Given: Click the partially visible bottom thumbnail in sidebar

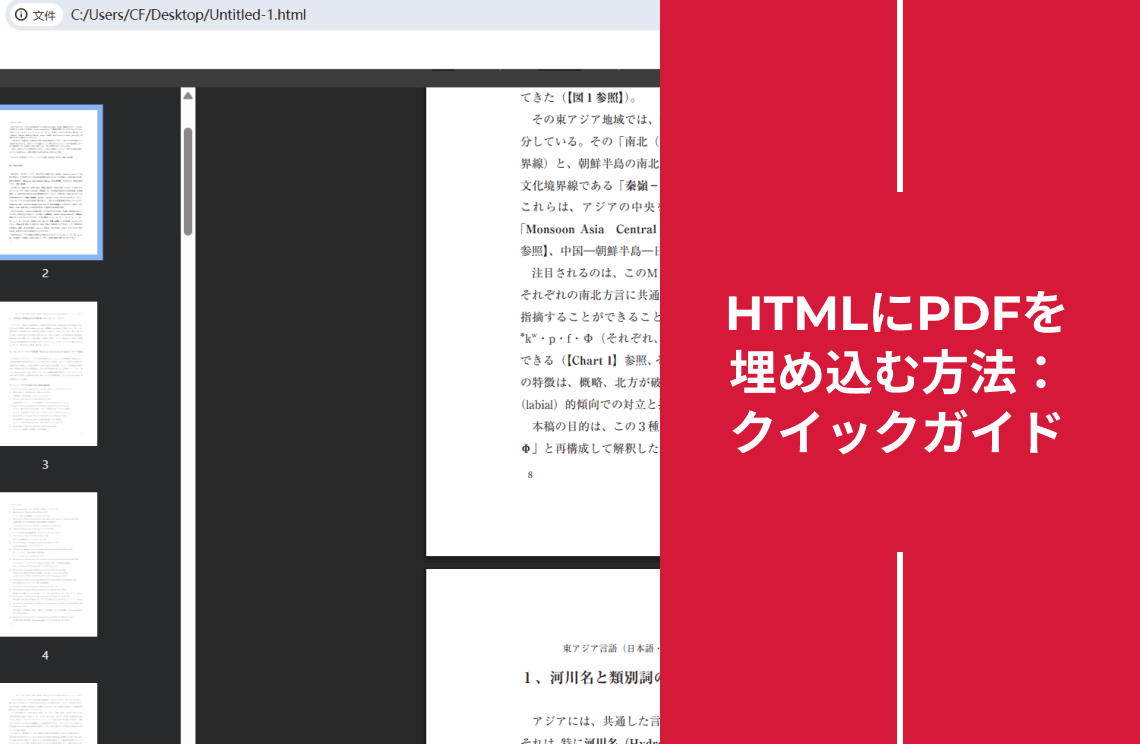Looking at the screenshot, I should tap(49, 715).
